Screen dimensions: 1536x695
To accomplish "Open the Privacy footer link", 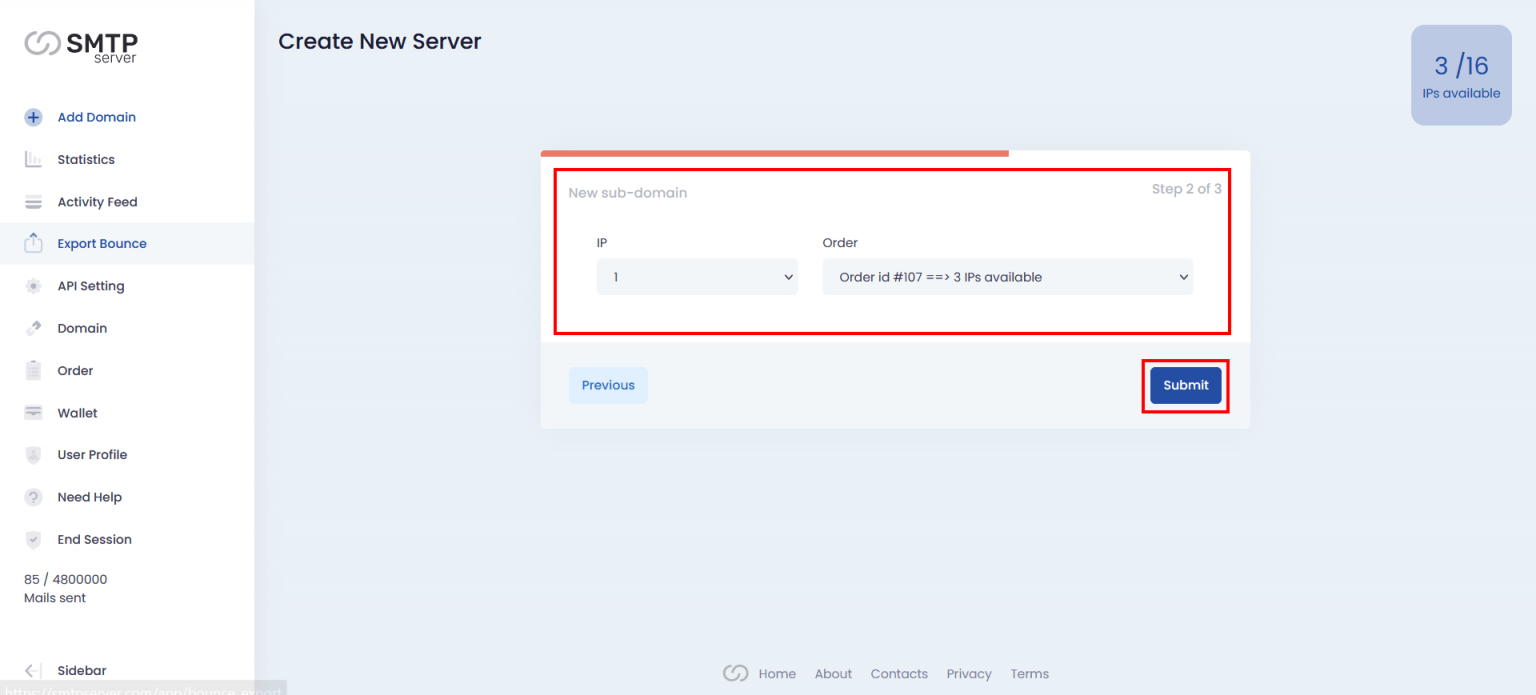I will tap(969, 674).
